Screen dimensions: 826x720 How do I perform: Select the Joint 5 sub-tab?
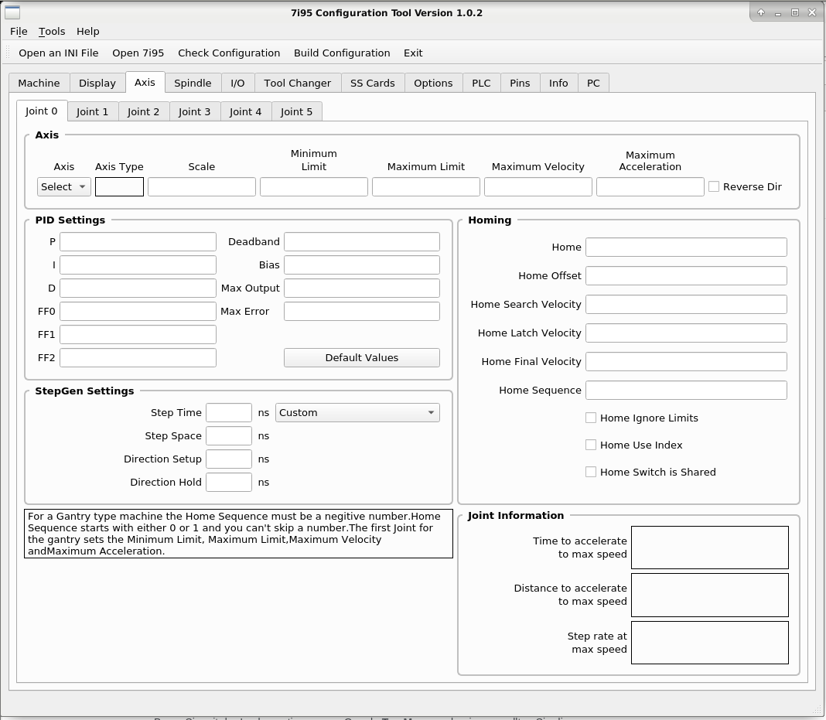tap(297, 112)
